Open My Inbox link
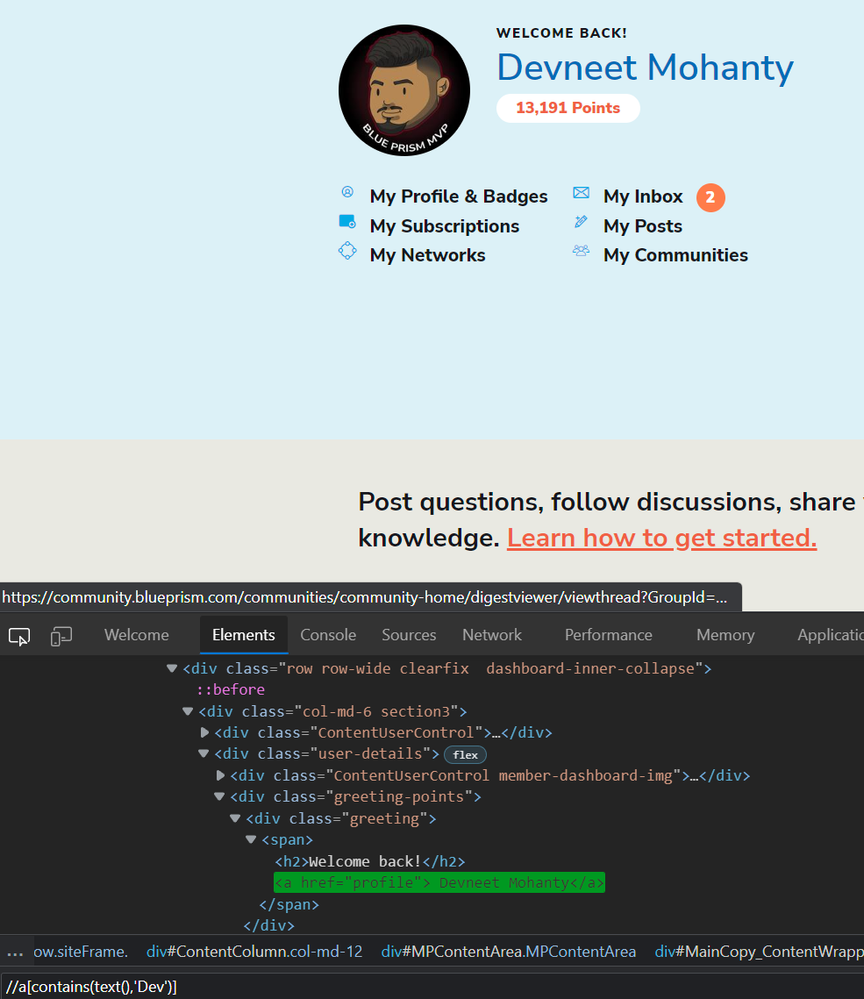The image size is (864, 999). click(643, 196)
